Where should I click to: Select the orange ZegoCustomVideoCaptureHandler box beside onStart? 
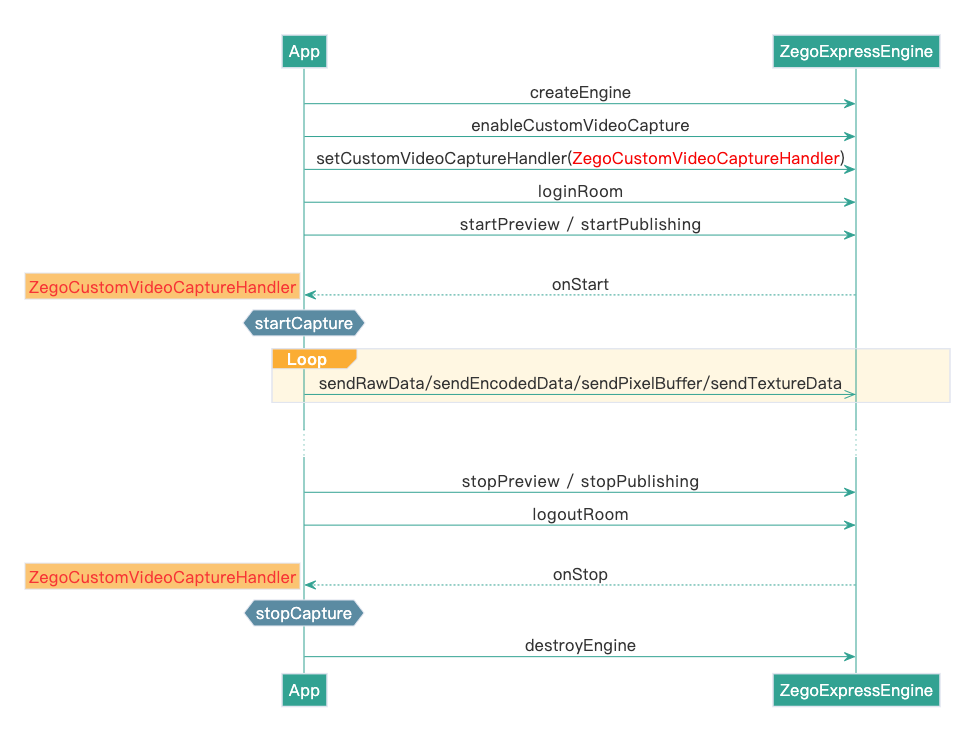pos(163,288)
